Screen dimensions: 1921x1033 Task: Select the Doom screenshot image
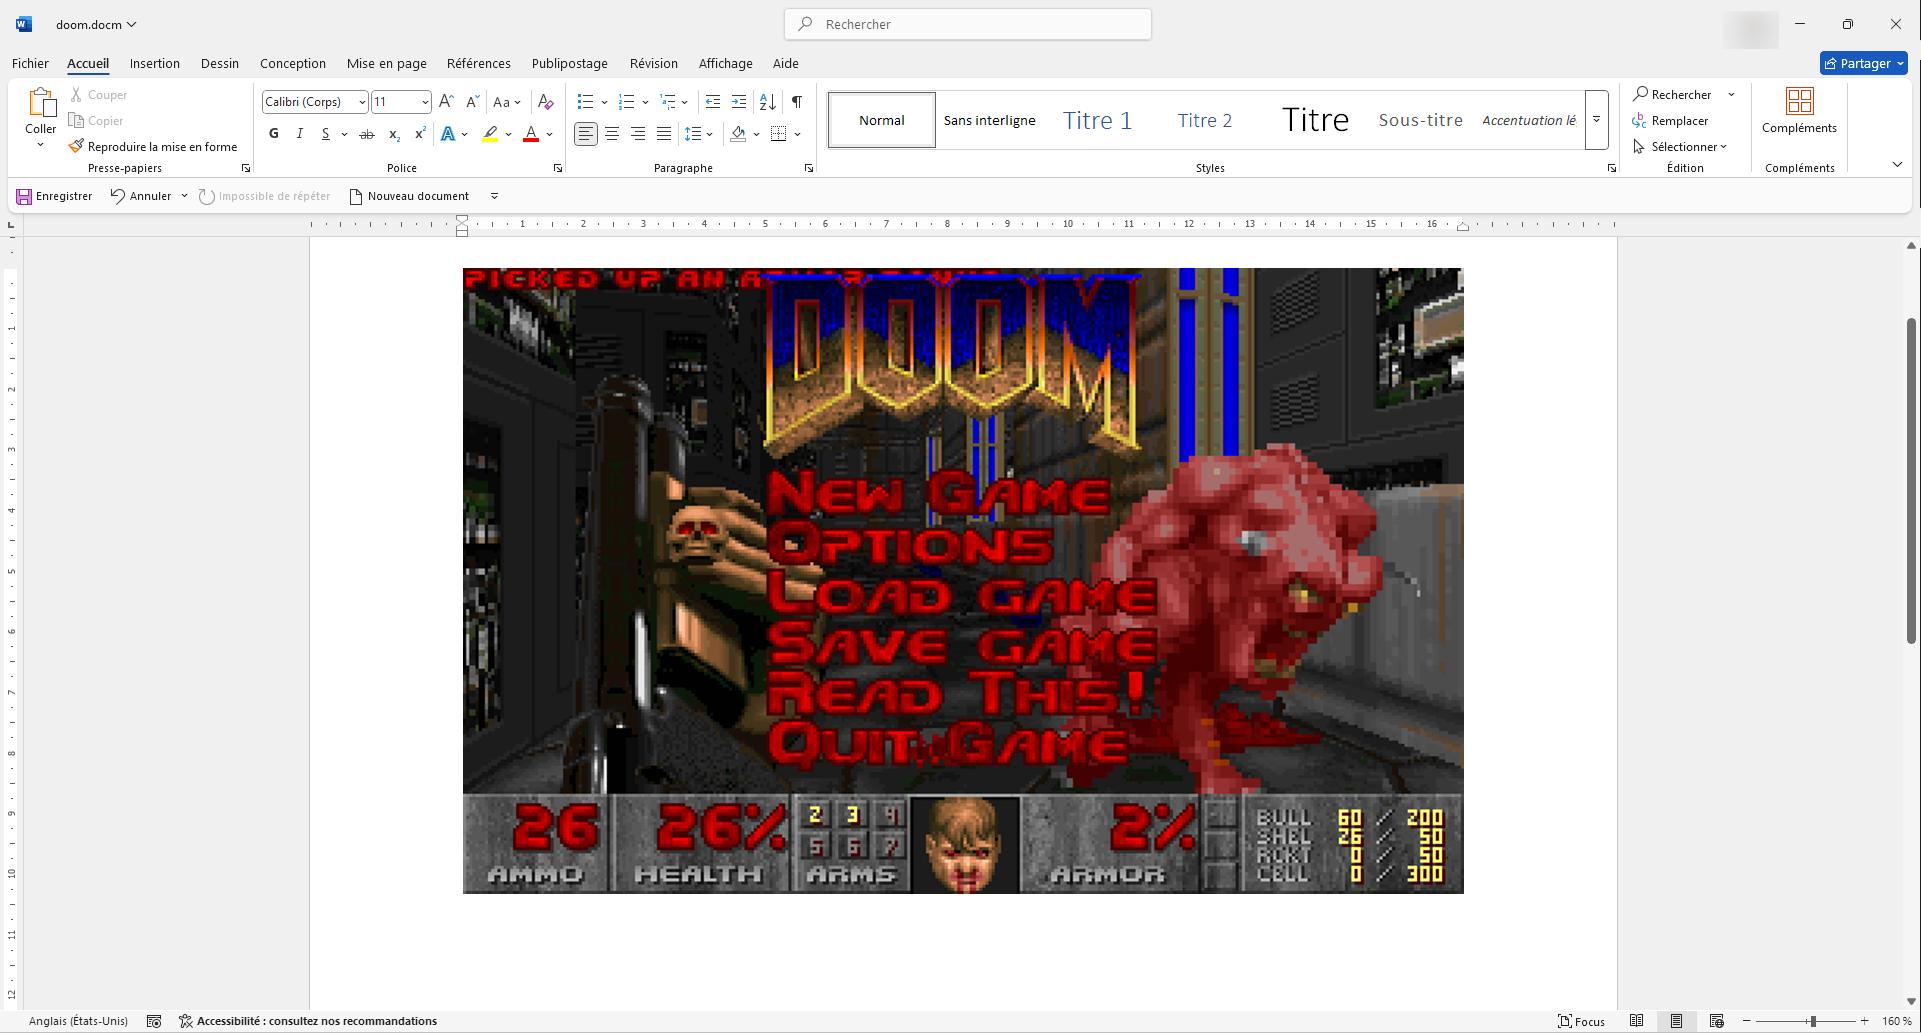point(963,580)
